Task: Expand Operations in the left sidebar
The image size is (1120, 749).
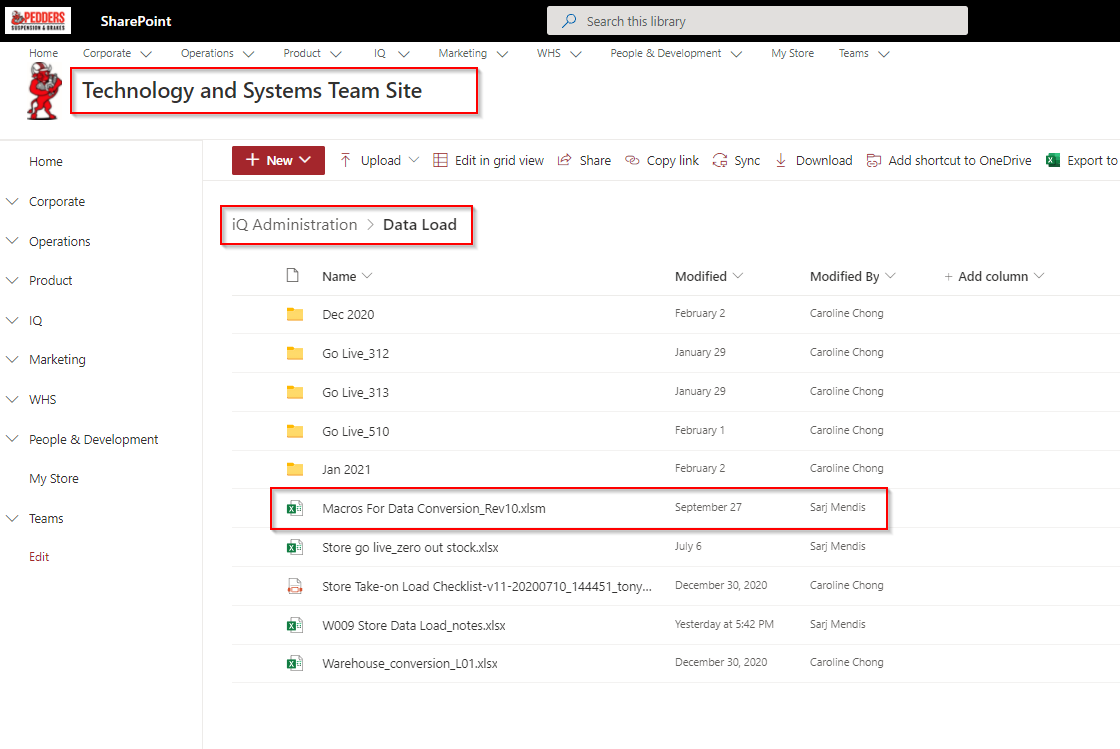Action: point(12,241)
